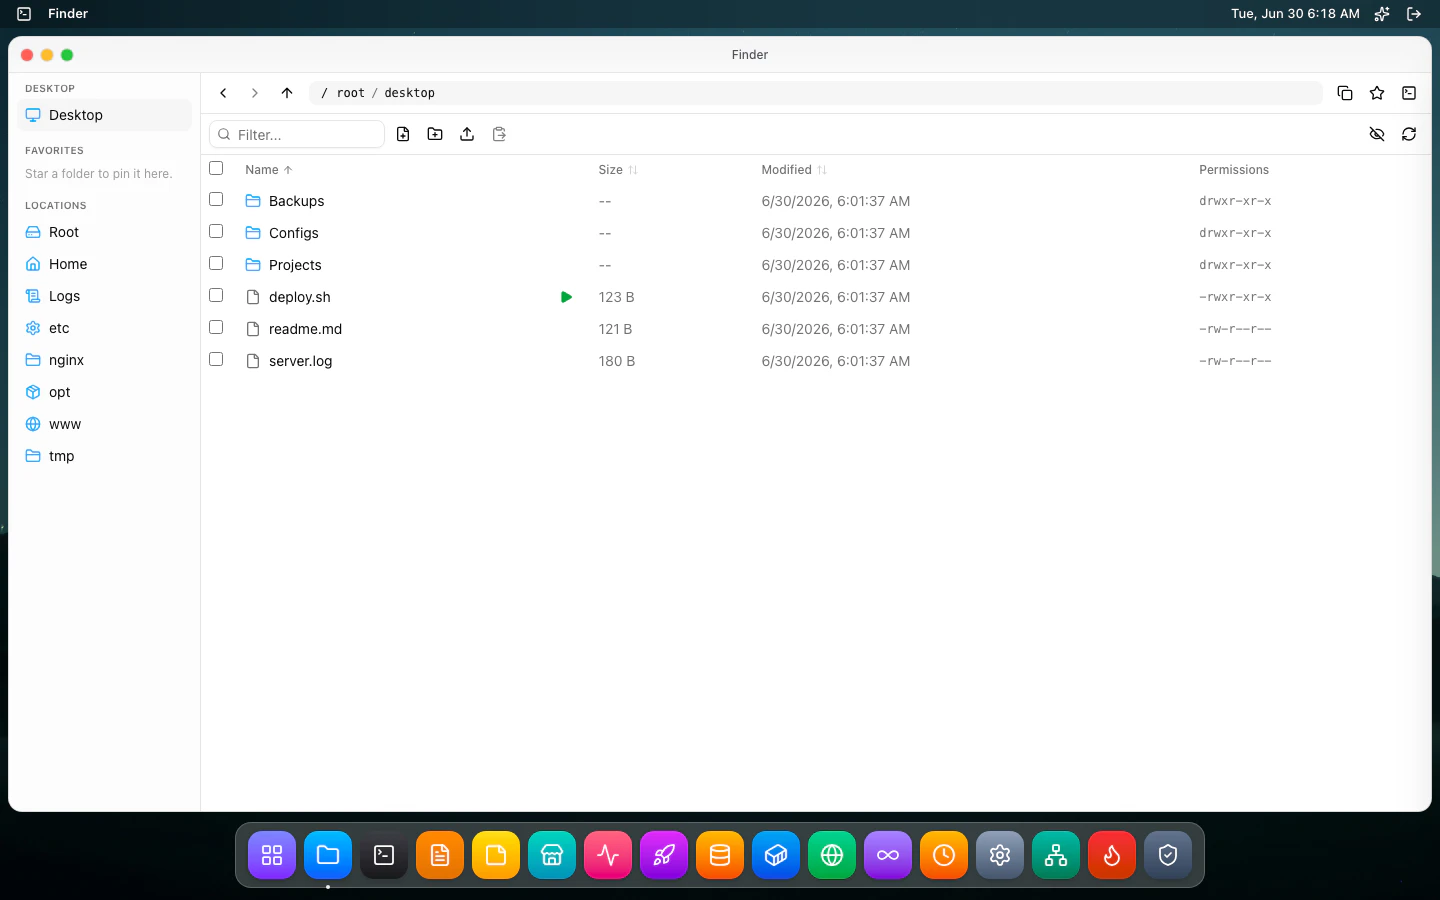Check the Backups row checkbox

[216, 199]
